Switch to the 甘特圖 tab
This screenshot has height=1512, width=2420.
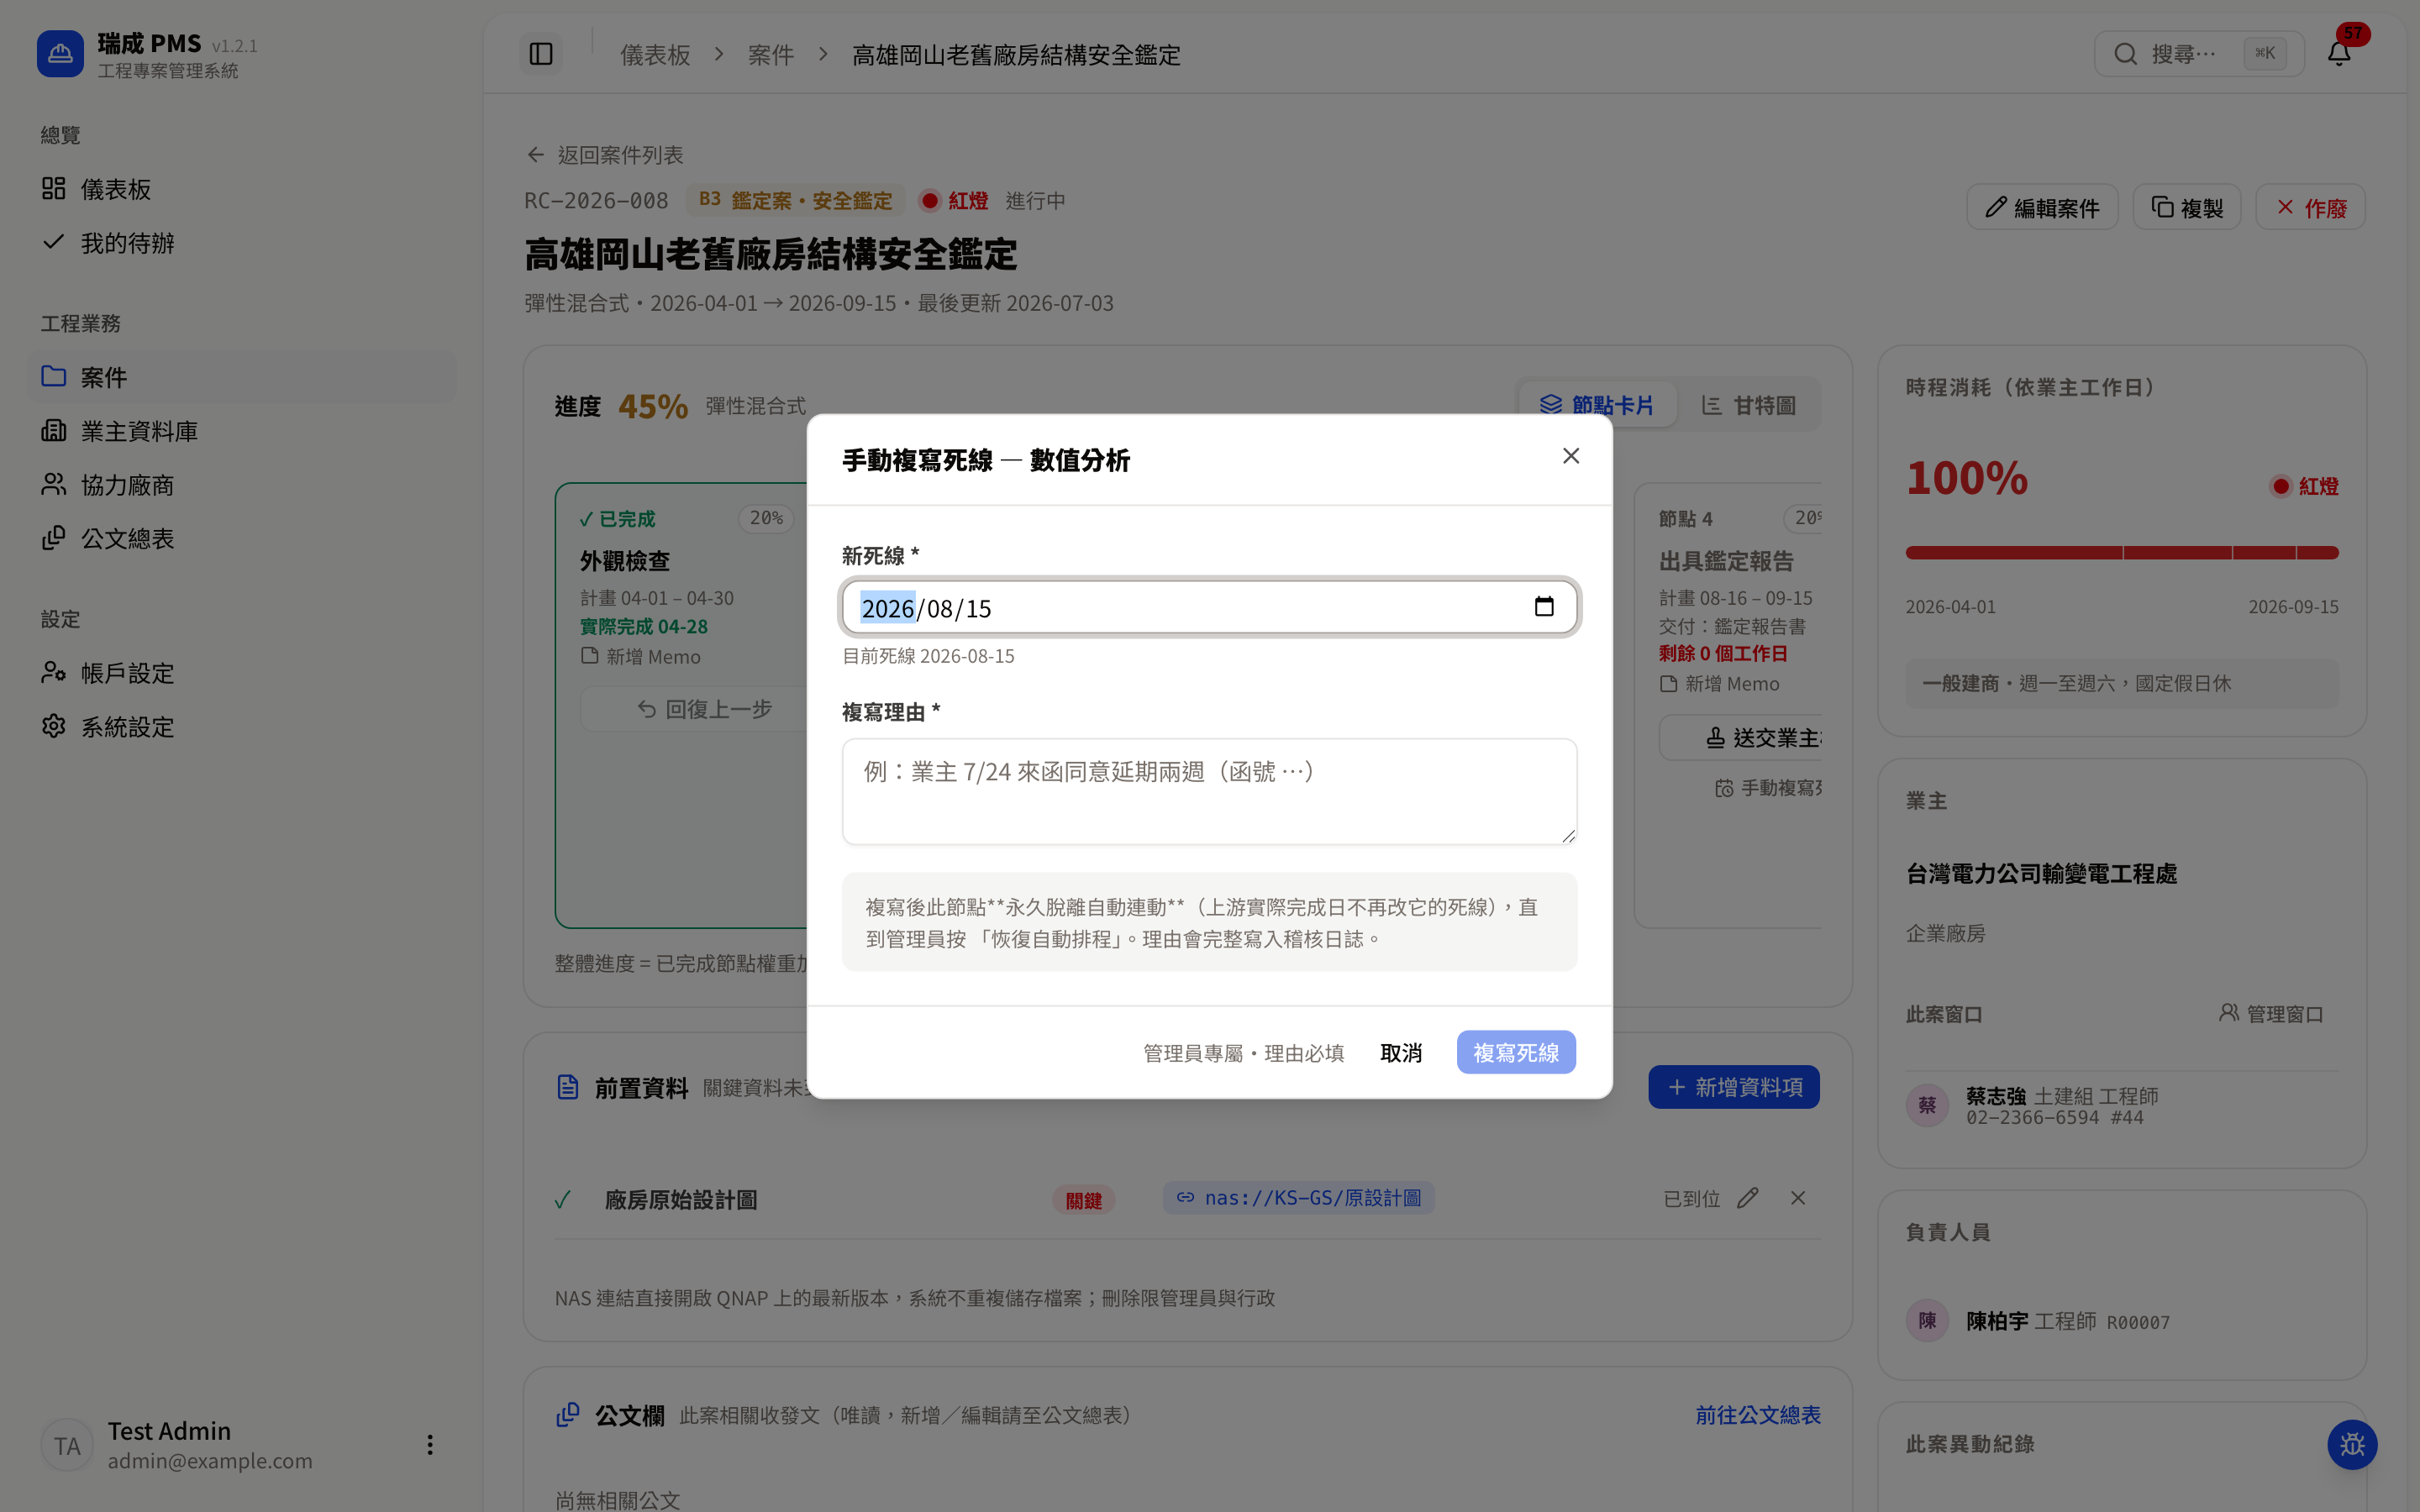pyautogui.click(x=1749, y=405)
